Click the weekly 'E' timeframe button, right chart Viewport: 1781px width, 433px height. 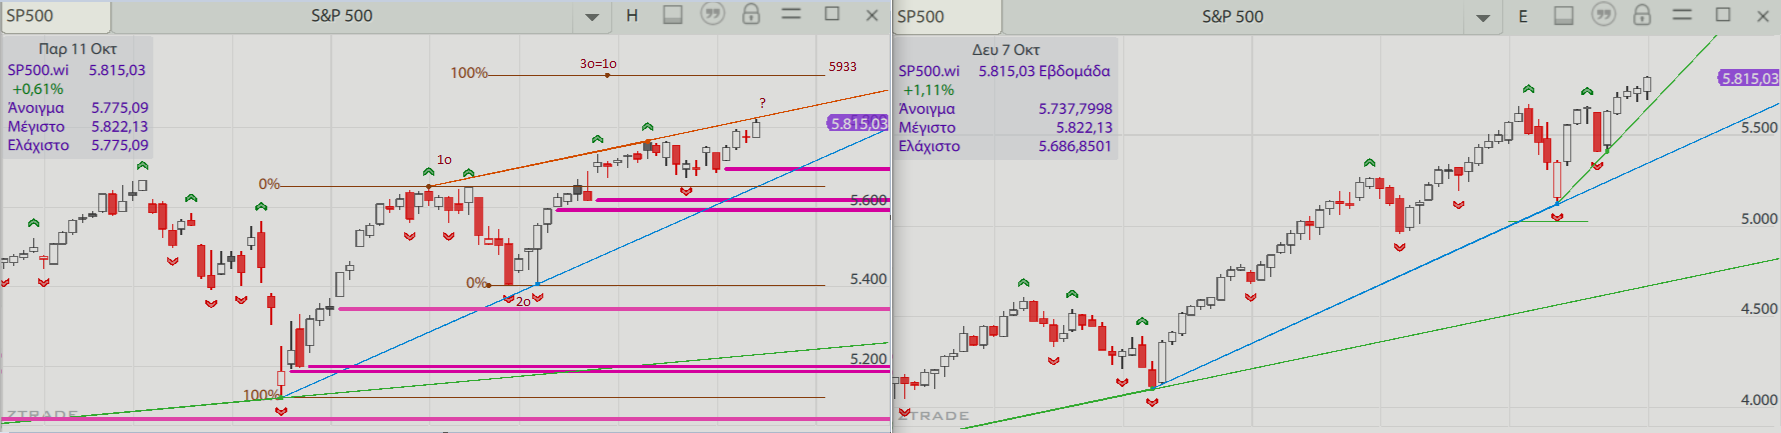(x=1523, y=16)
